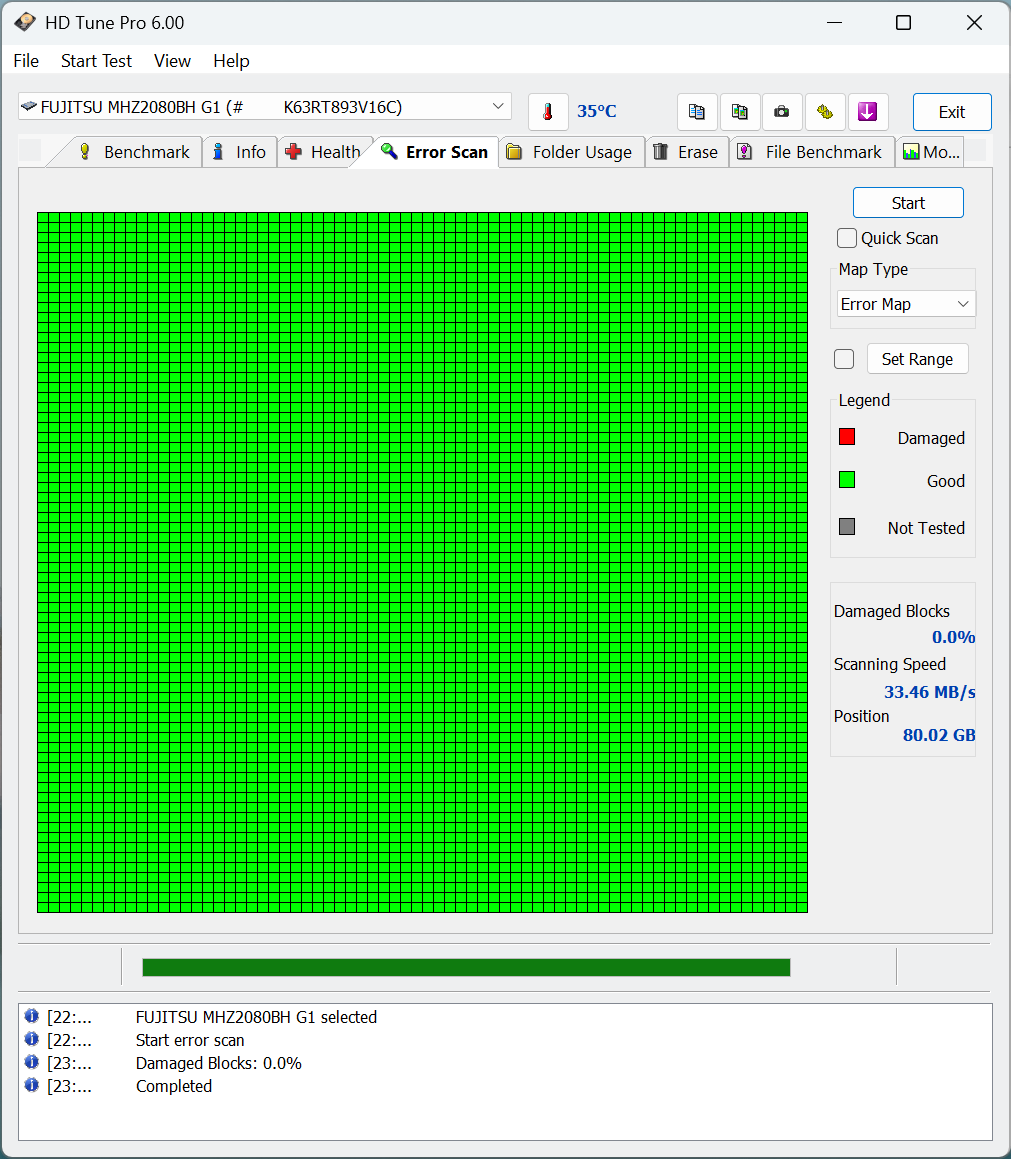Open the File menu

coord(27,61)
